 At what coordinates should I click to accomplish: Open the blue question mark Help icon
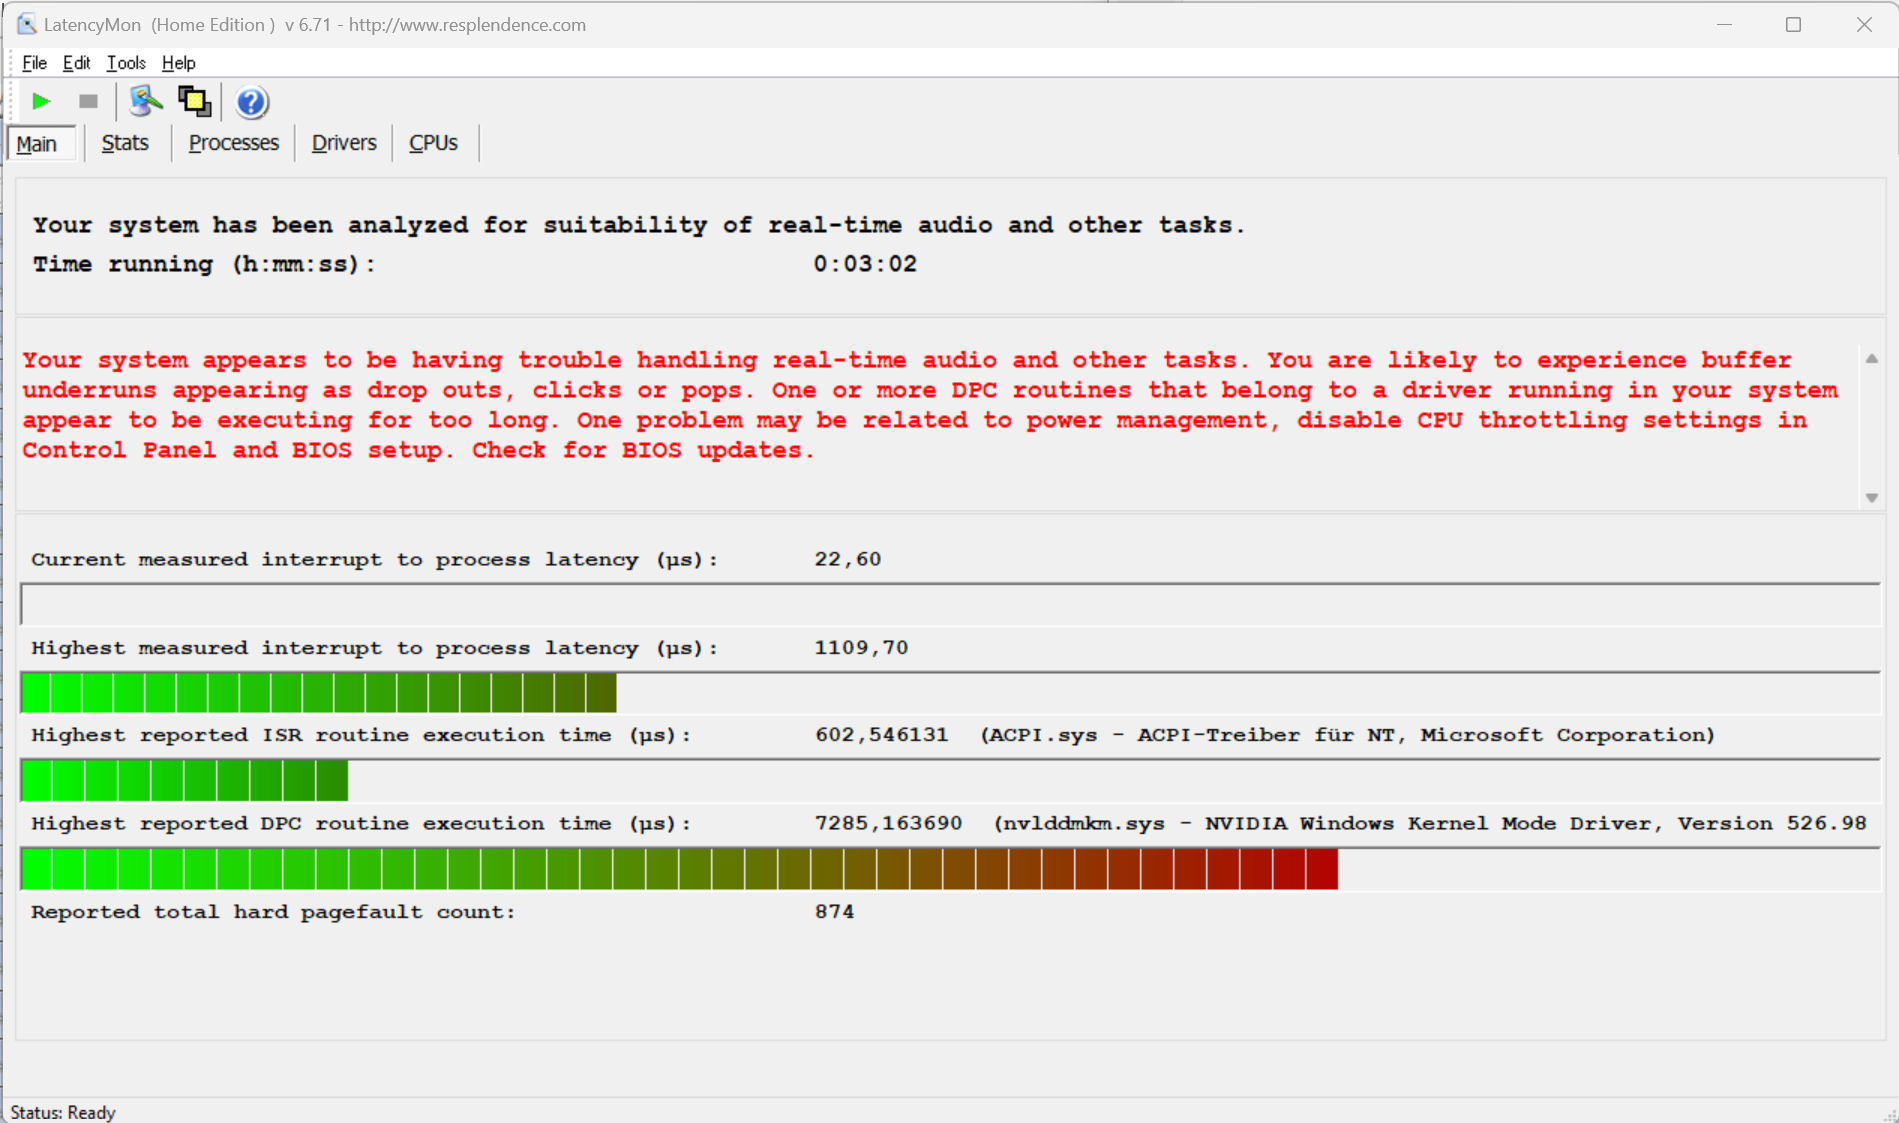pyautogui.click(x=251, y=102)
